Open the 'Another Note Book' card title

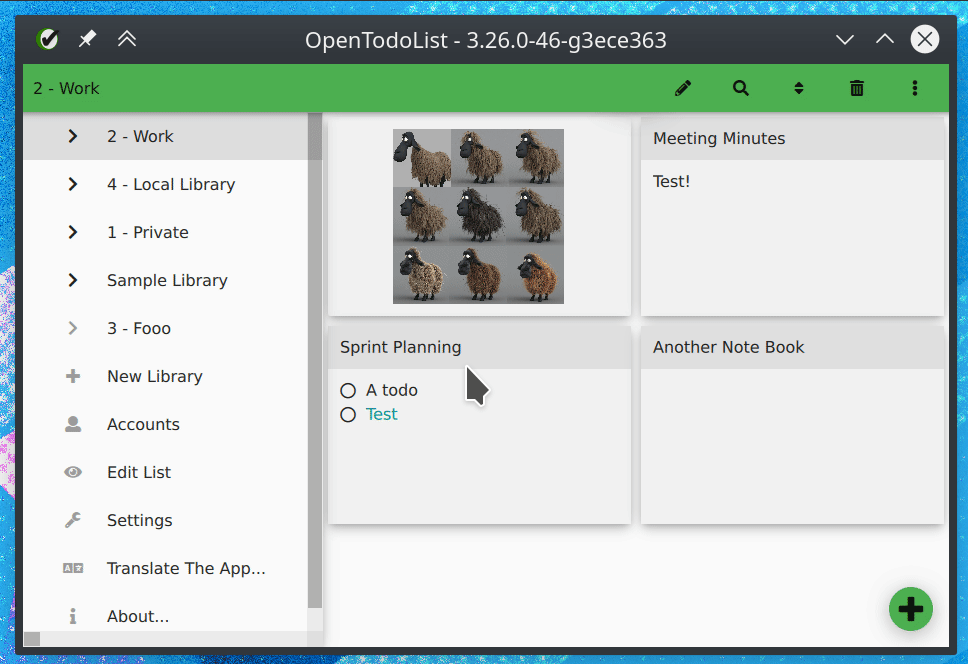coord(728,347)
